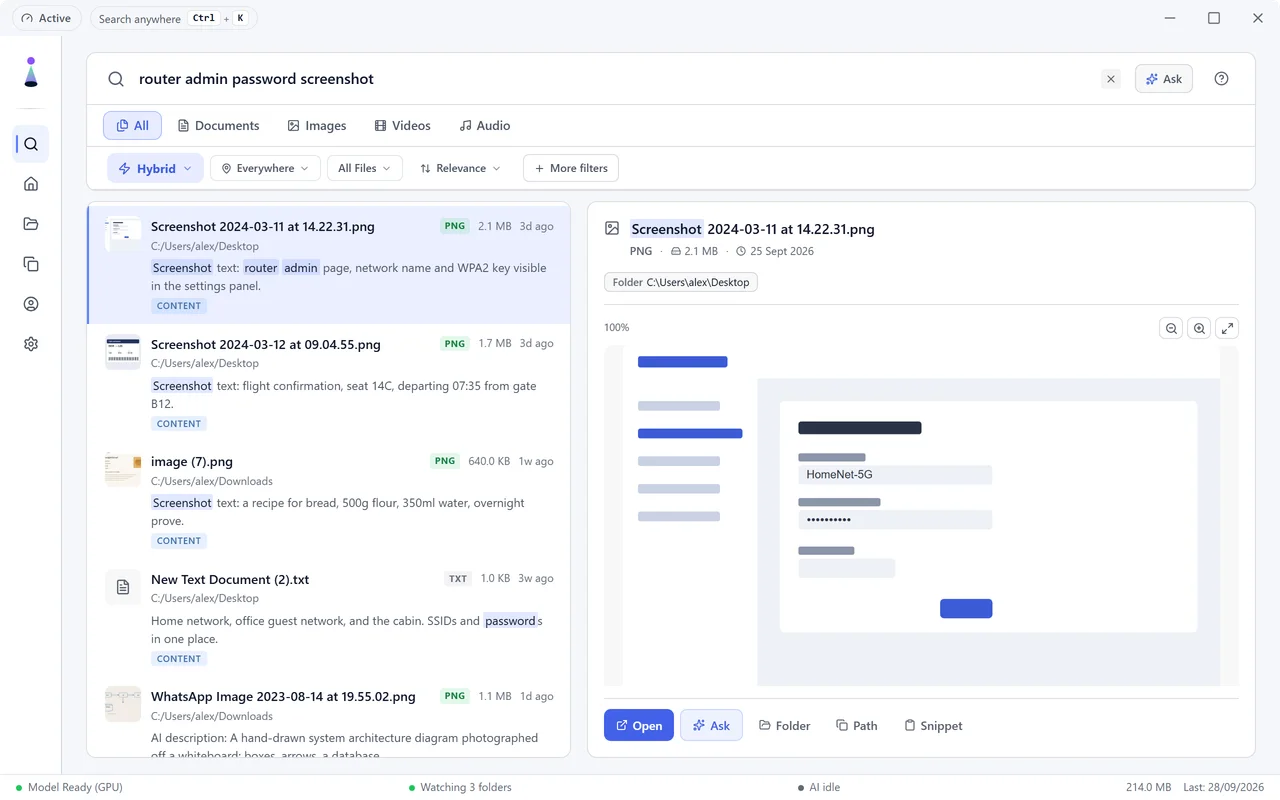The width and height of the screenshot is (1280, 800).
Task: Click in the search input field
Action: coord(614,79)
